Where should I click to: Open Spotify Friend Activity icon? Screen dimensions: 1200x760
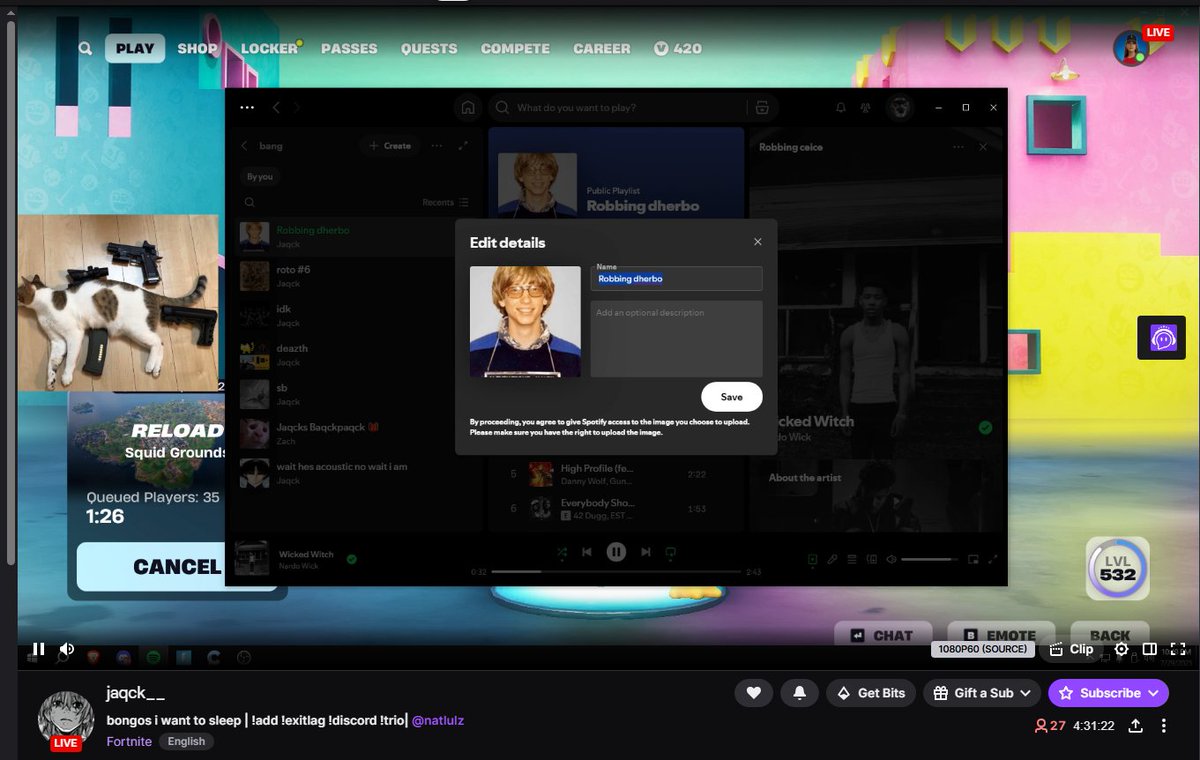866,108
